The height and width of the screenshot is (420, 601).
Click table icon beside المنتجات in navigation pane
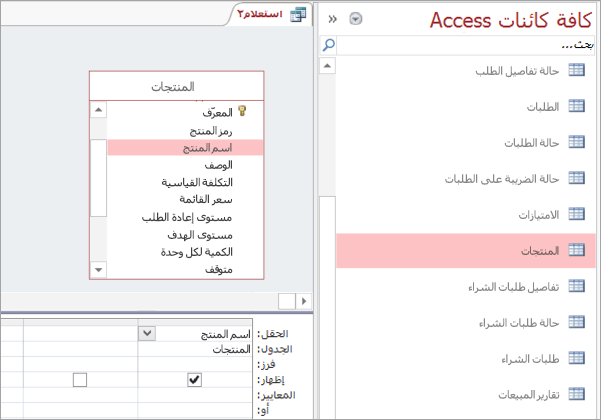click(576, 250)
